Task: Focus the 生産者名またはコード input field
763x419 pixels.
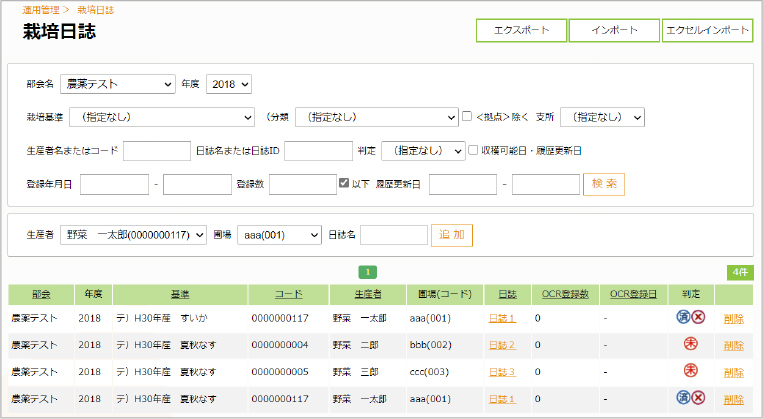Action: tap(157, 151)
